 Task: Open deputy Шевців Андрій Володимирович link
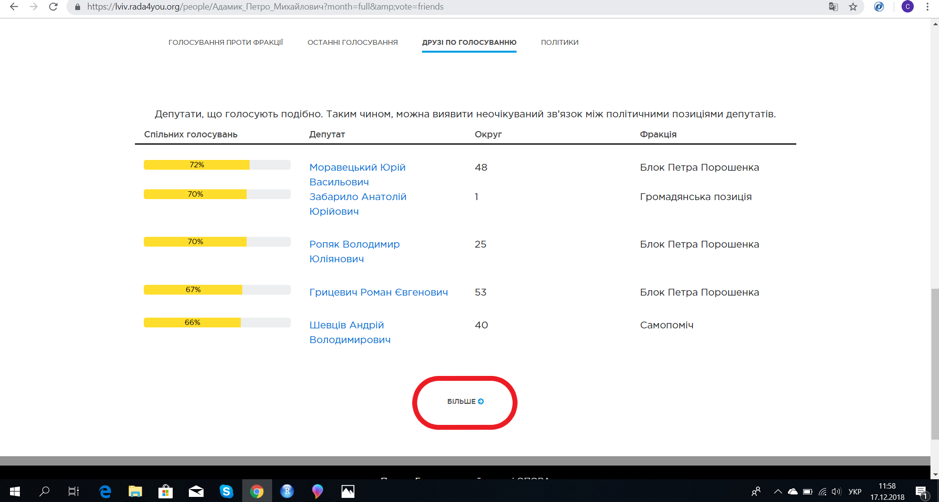(350, 332)
